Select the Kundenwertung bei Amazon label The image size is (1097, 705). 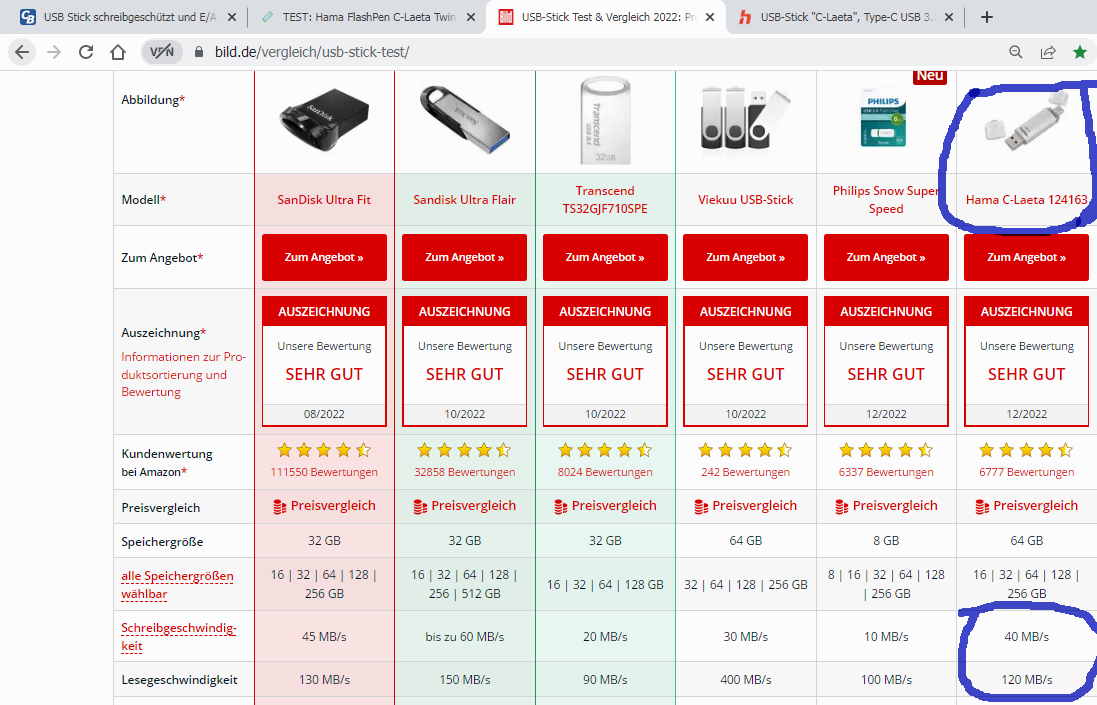167,462
